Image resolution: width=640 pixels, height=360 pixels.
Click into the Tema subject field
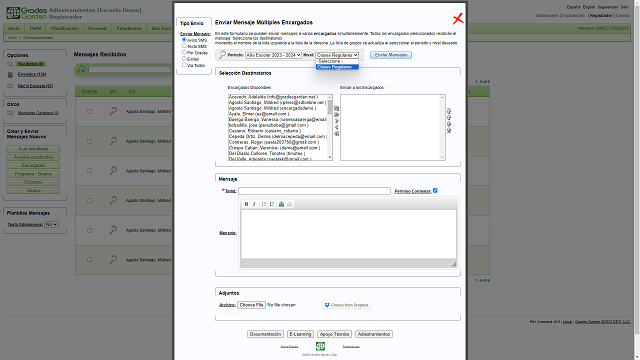[x=314, y=191]
